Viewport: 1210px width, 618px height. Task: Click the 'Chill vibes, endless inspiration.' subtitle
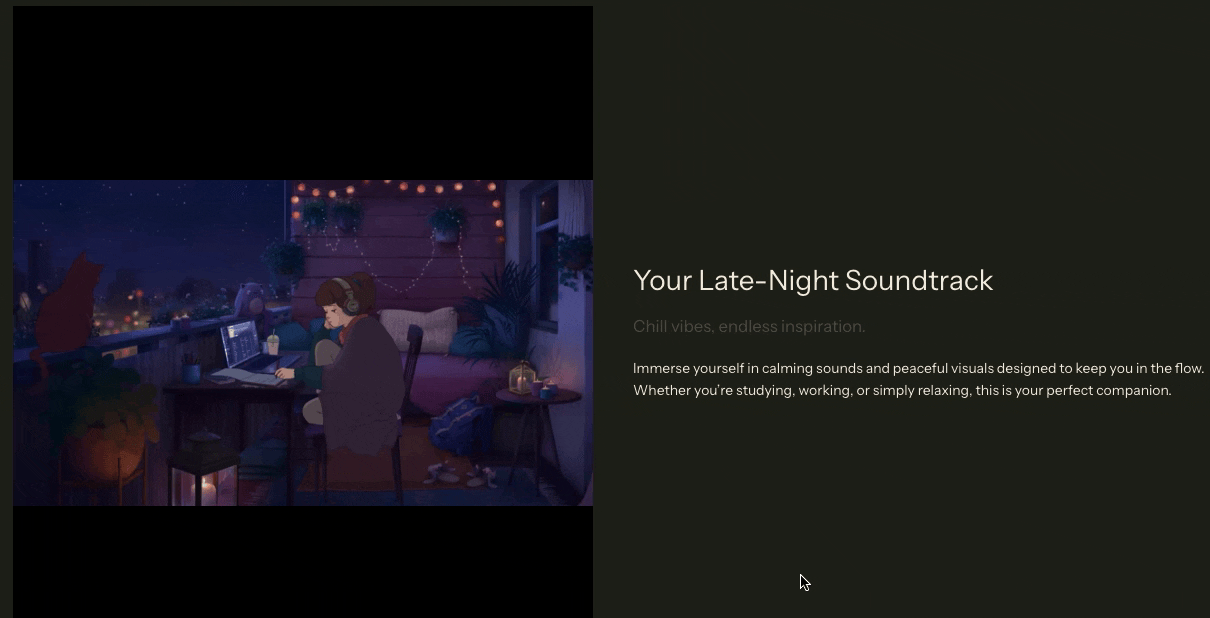pyautogui.click(x=749, y=327)
